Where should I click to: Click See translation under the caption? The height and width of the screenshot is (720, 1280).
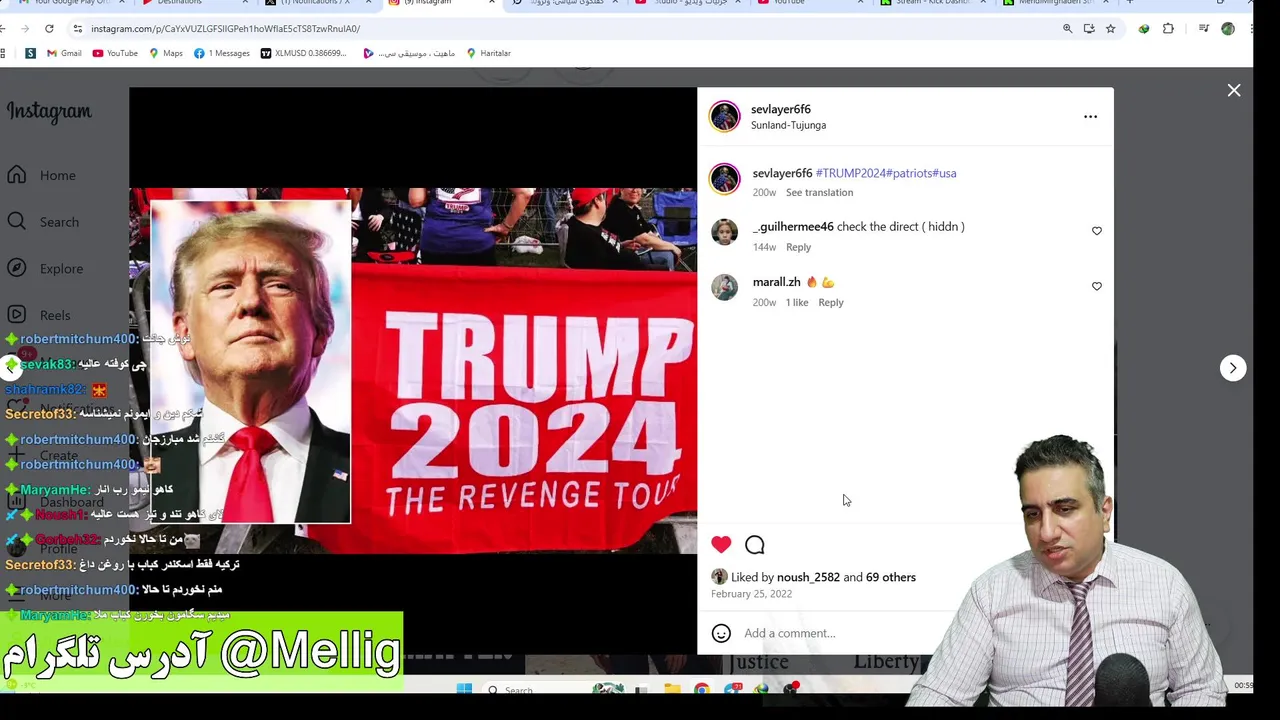(819, 192)
